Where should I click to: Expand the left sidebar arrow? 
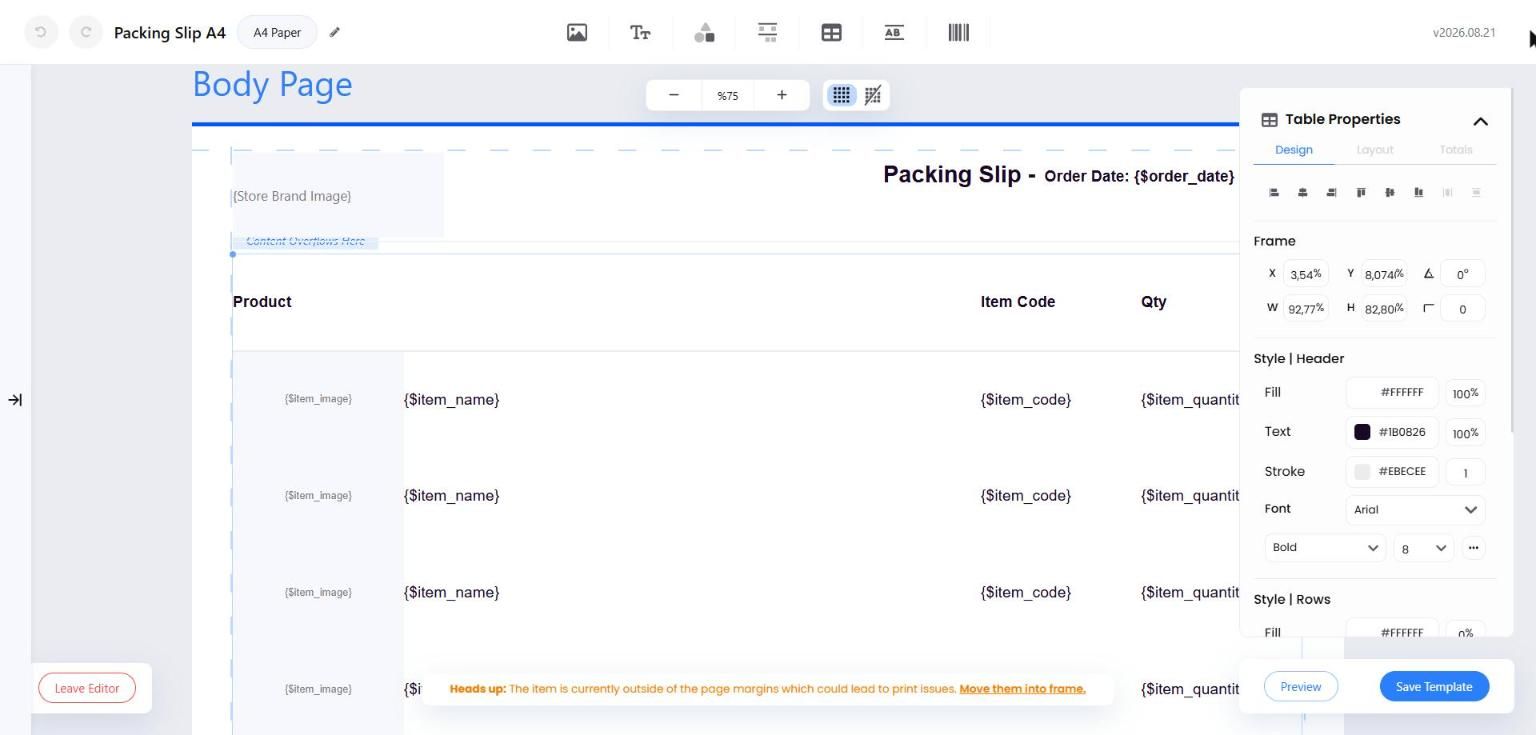coord(15,400)
